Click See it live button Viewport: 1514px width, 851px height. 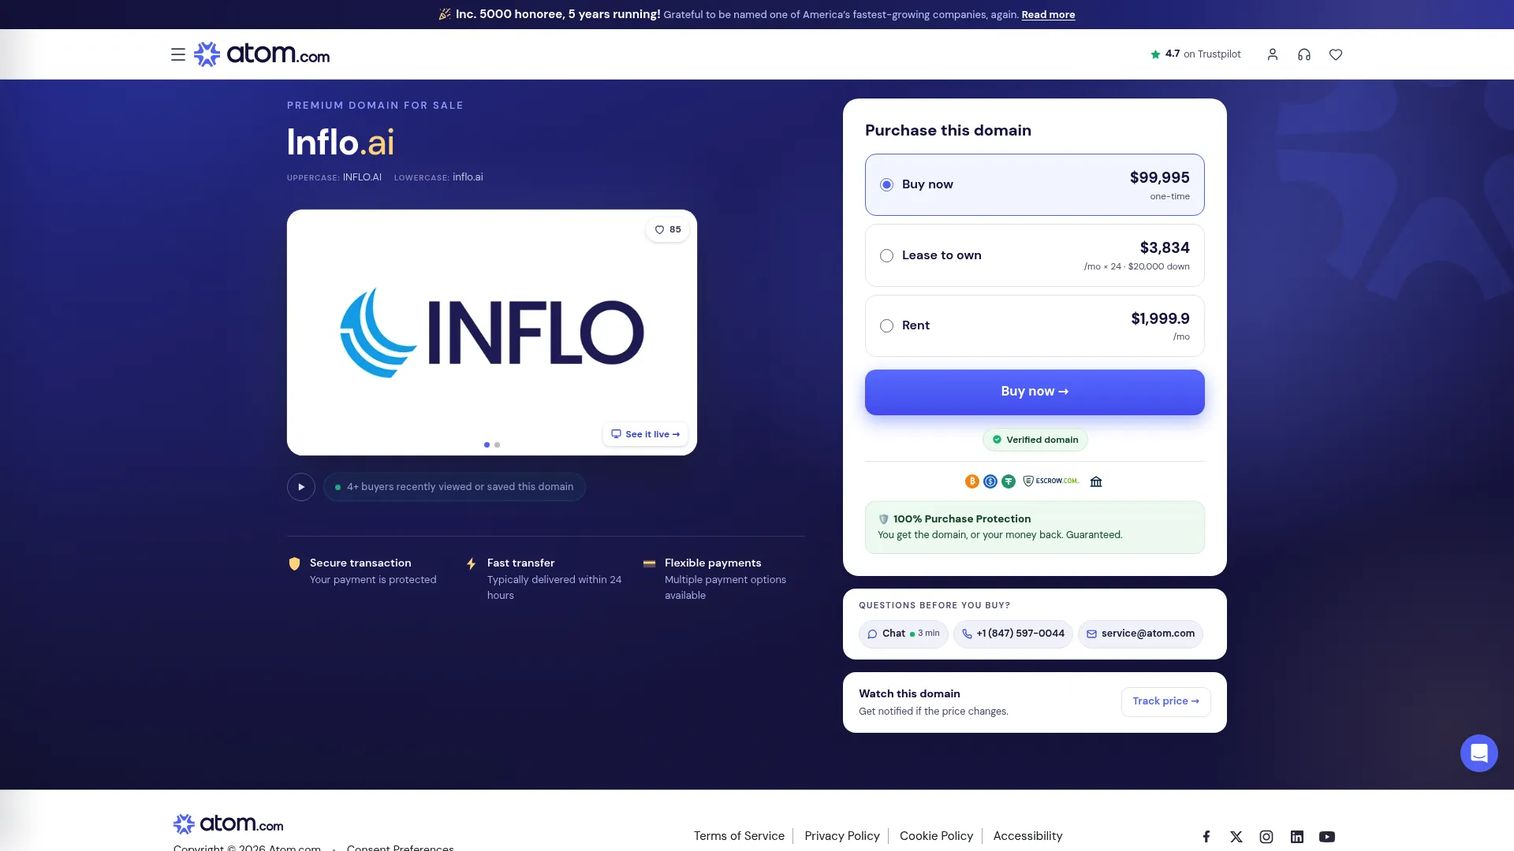point(646,434)
